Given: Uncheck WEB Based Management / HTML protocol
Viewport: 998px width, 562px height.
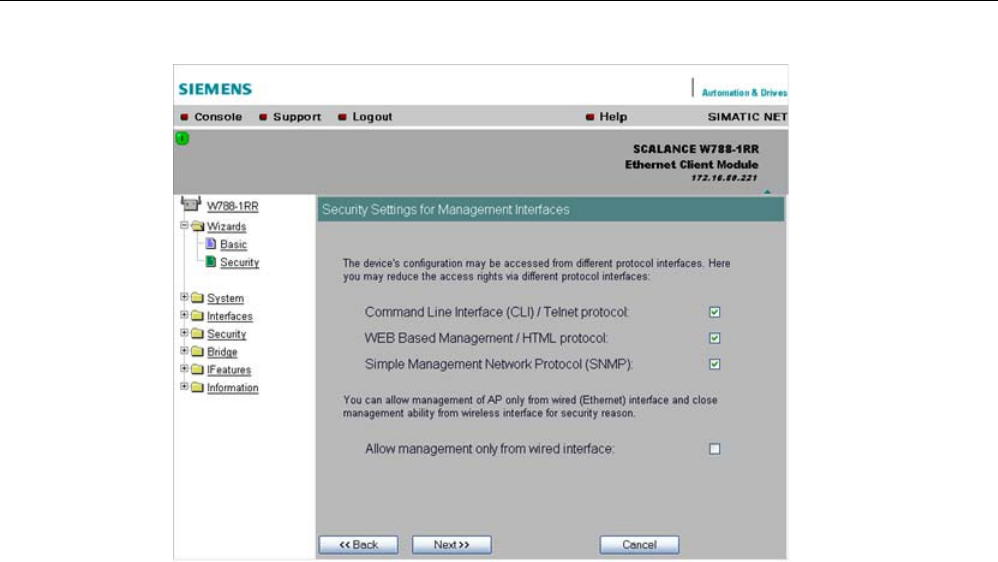Looking at the screenshot, I should (715, 338).
